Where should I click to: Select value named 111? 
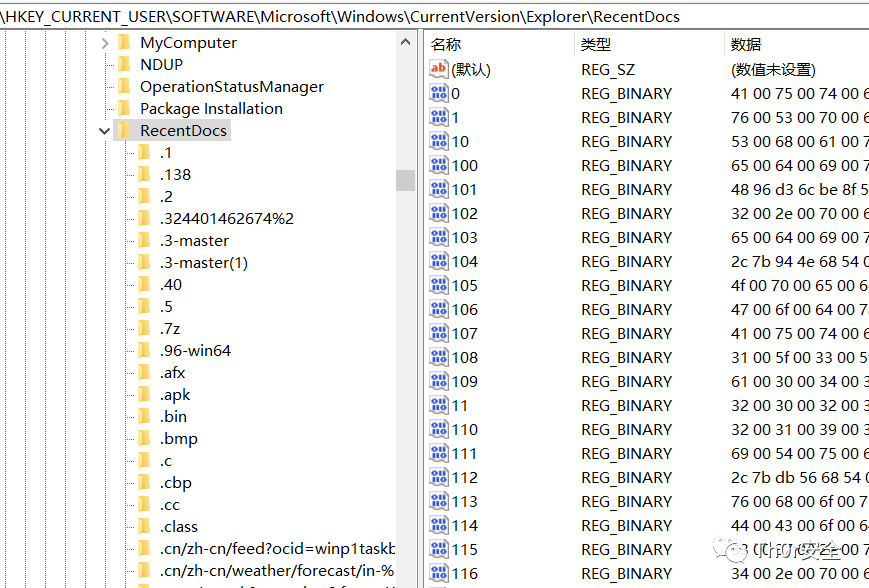[464, 453]
